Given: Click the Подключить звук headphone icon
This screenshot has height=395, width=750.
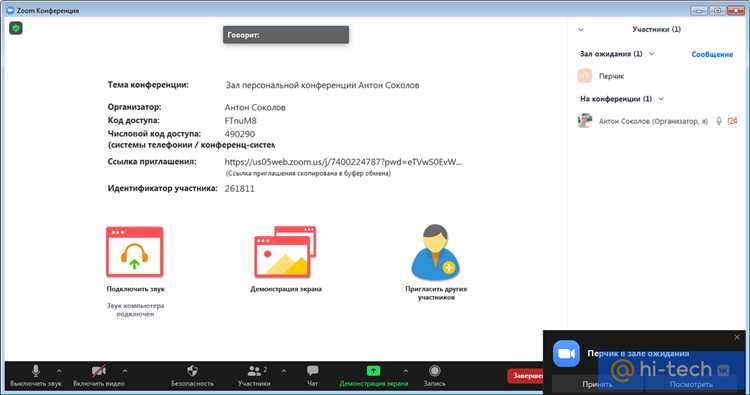Looking at the screenshot, I should [135, 252].
